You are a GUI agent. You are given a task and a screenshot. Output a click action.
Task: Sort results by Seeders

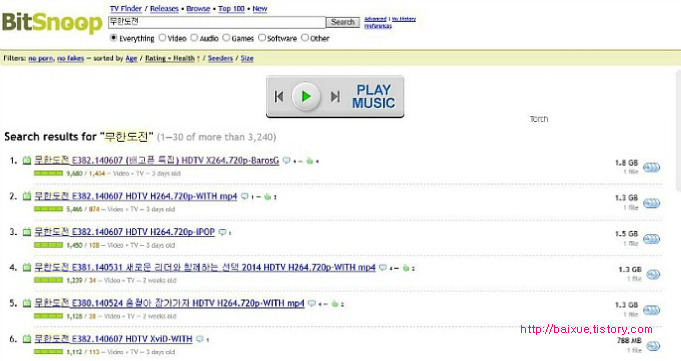point(220,58)
